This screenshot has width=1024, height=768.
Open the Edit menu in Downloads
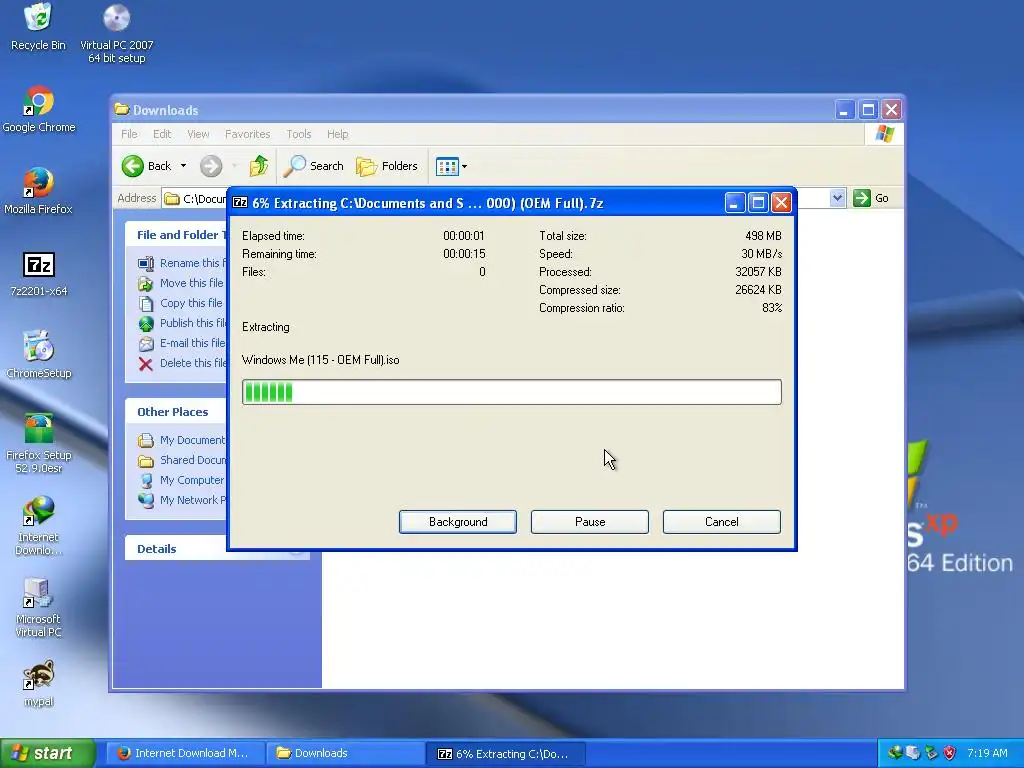(x=162, y=134)
